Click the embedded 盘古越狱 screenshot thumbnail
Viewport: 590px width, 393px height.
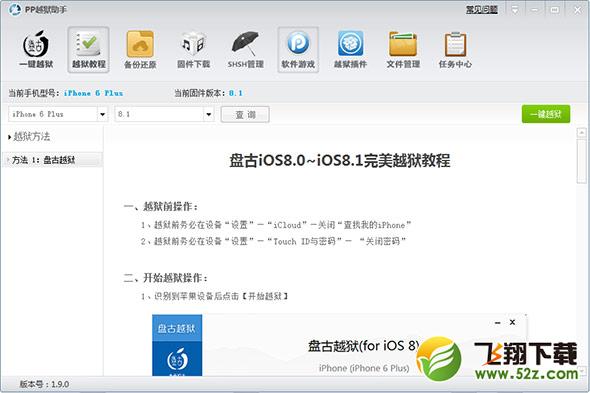click(x=339, y=345)
